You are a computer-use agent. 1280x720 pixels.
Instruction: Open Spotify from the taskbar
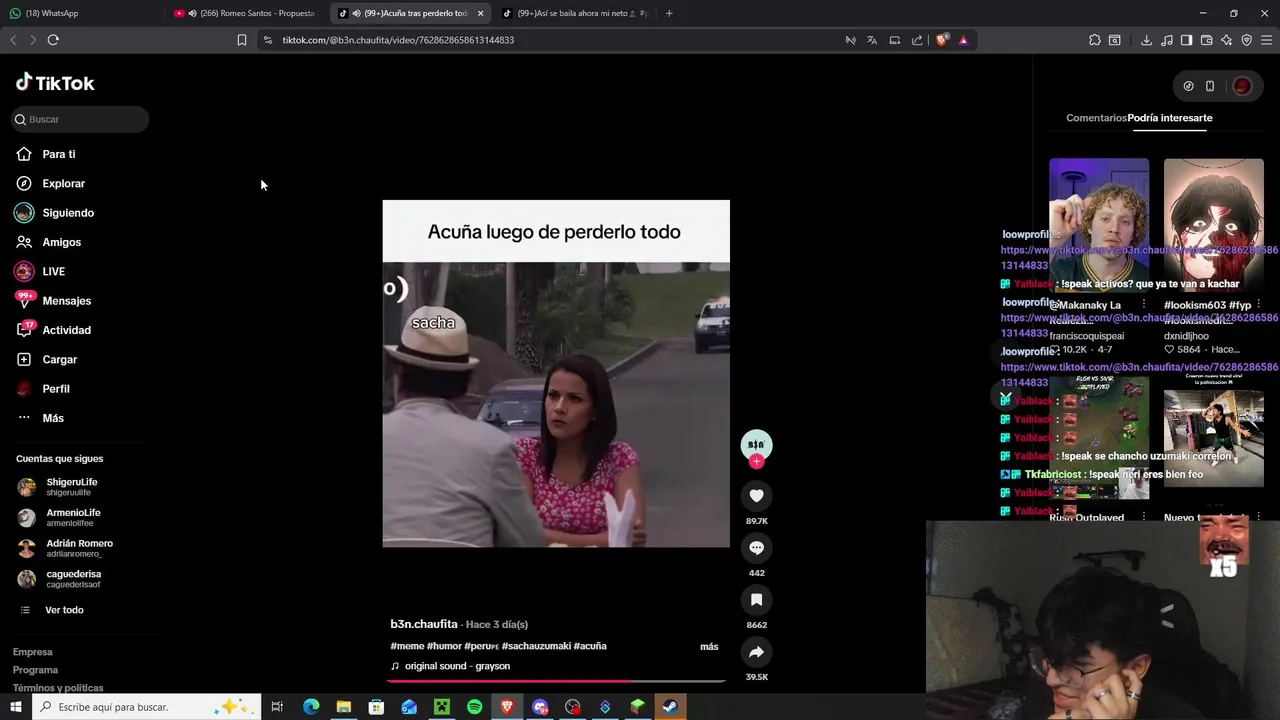click(x=475, y=707)
